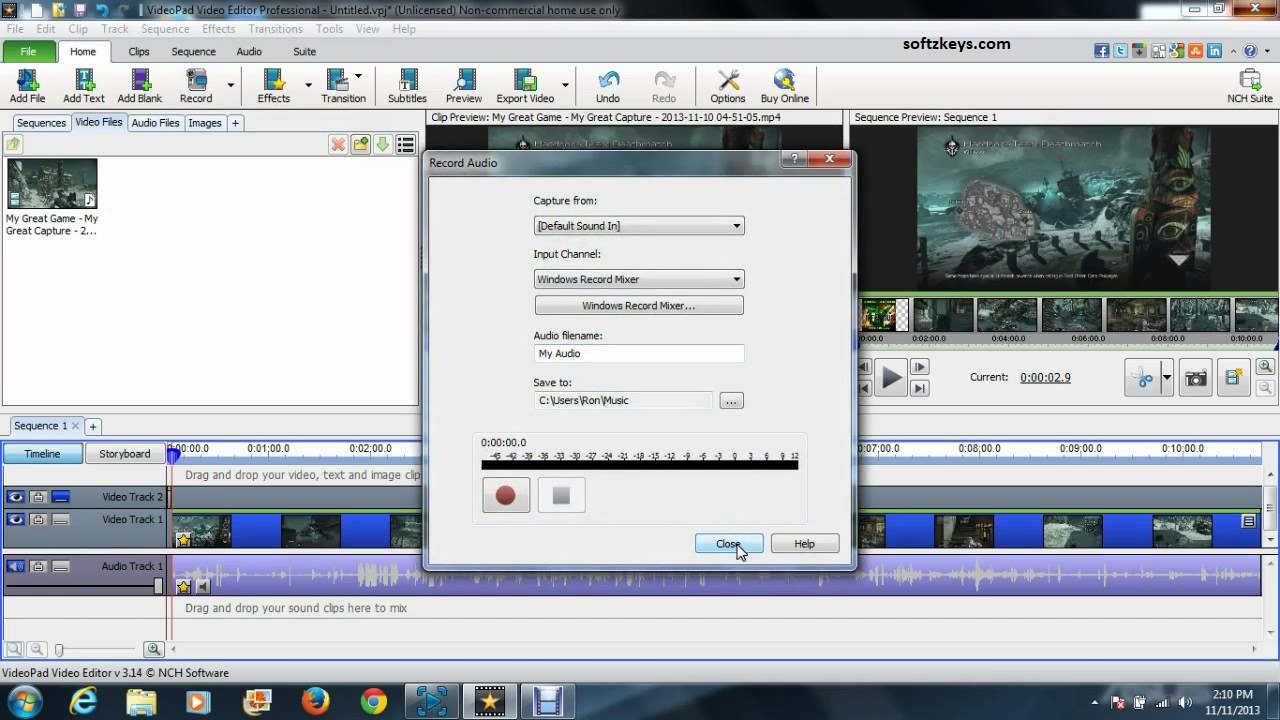Image resolution: width=1280 pixels, height=720 pixels.
Task: Open the Transition tool in toolbar
Action: [x=343, y=86]
